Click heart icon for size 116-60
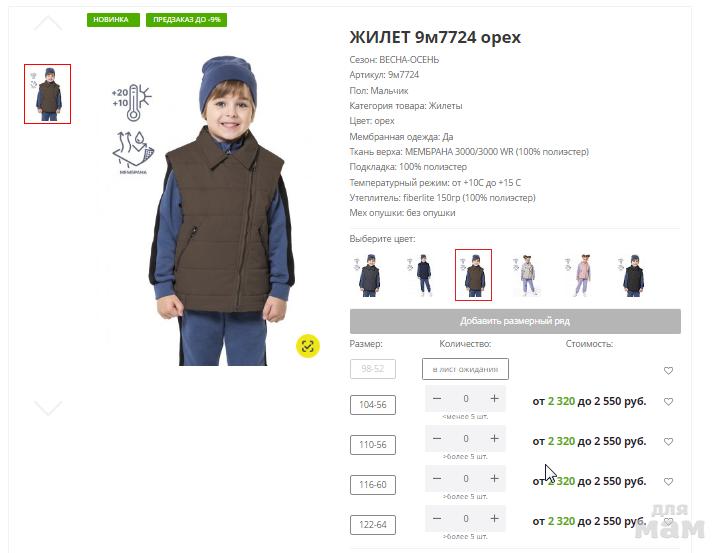The height and width of the screenshot is (553, 720). pos(668,481)
